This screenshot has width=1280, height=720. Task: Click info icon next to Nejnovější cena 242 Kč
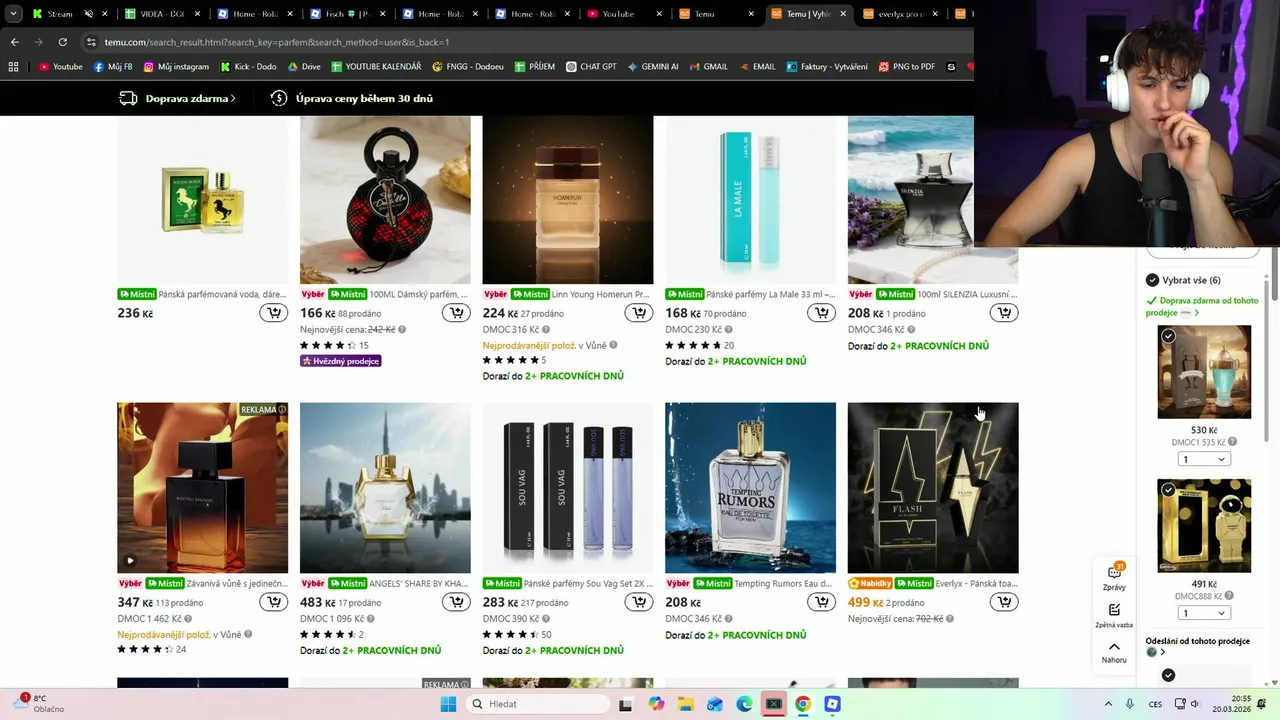[x=402, y=330]
